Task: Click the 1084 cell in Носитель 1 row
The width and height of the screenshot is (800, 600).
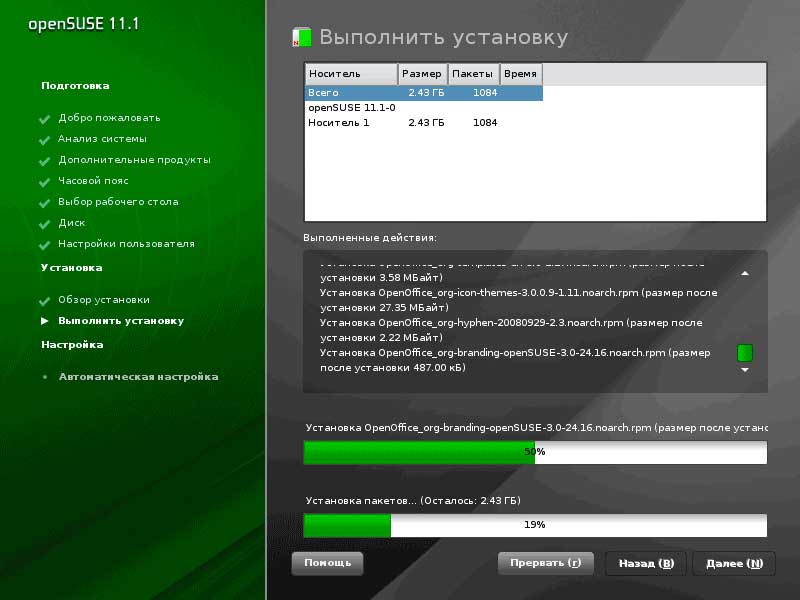Action: [x=485, y=123]
